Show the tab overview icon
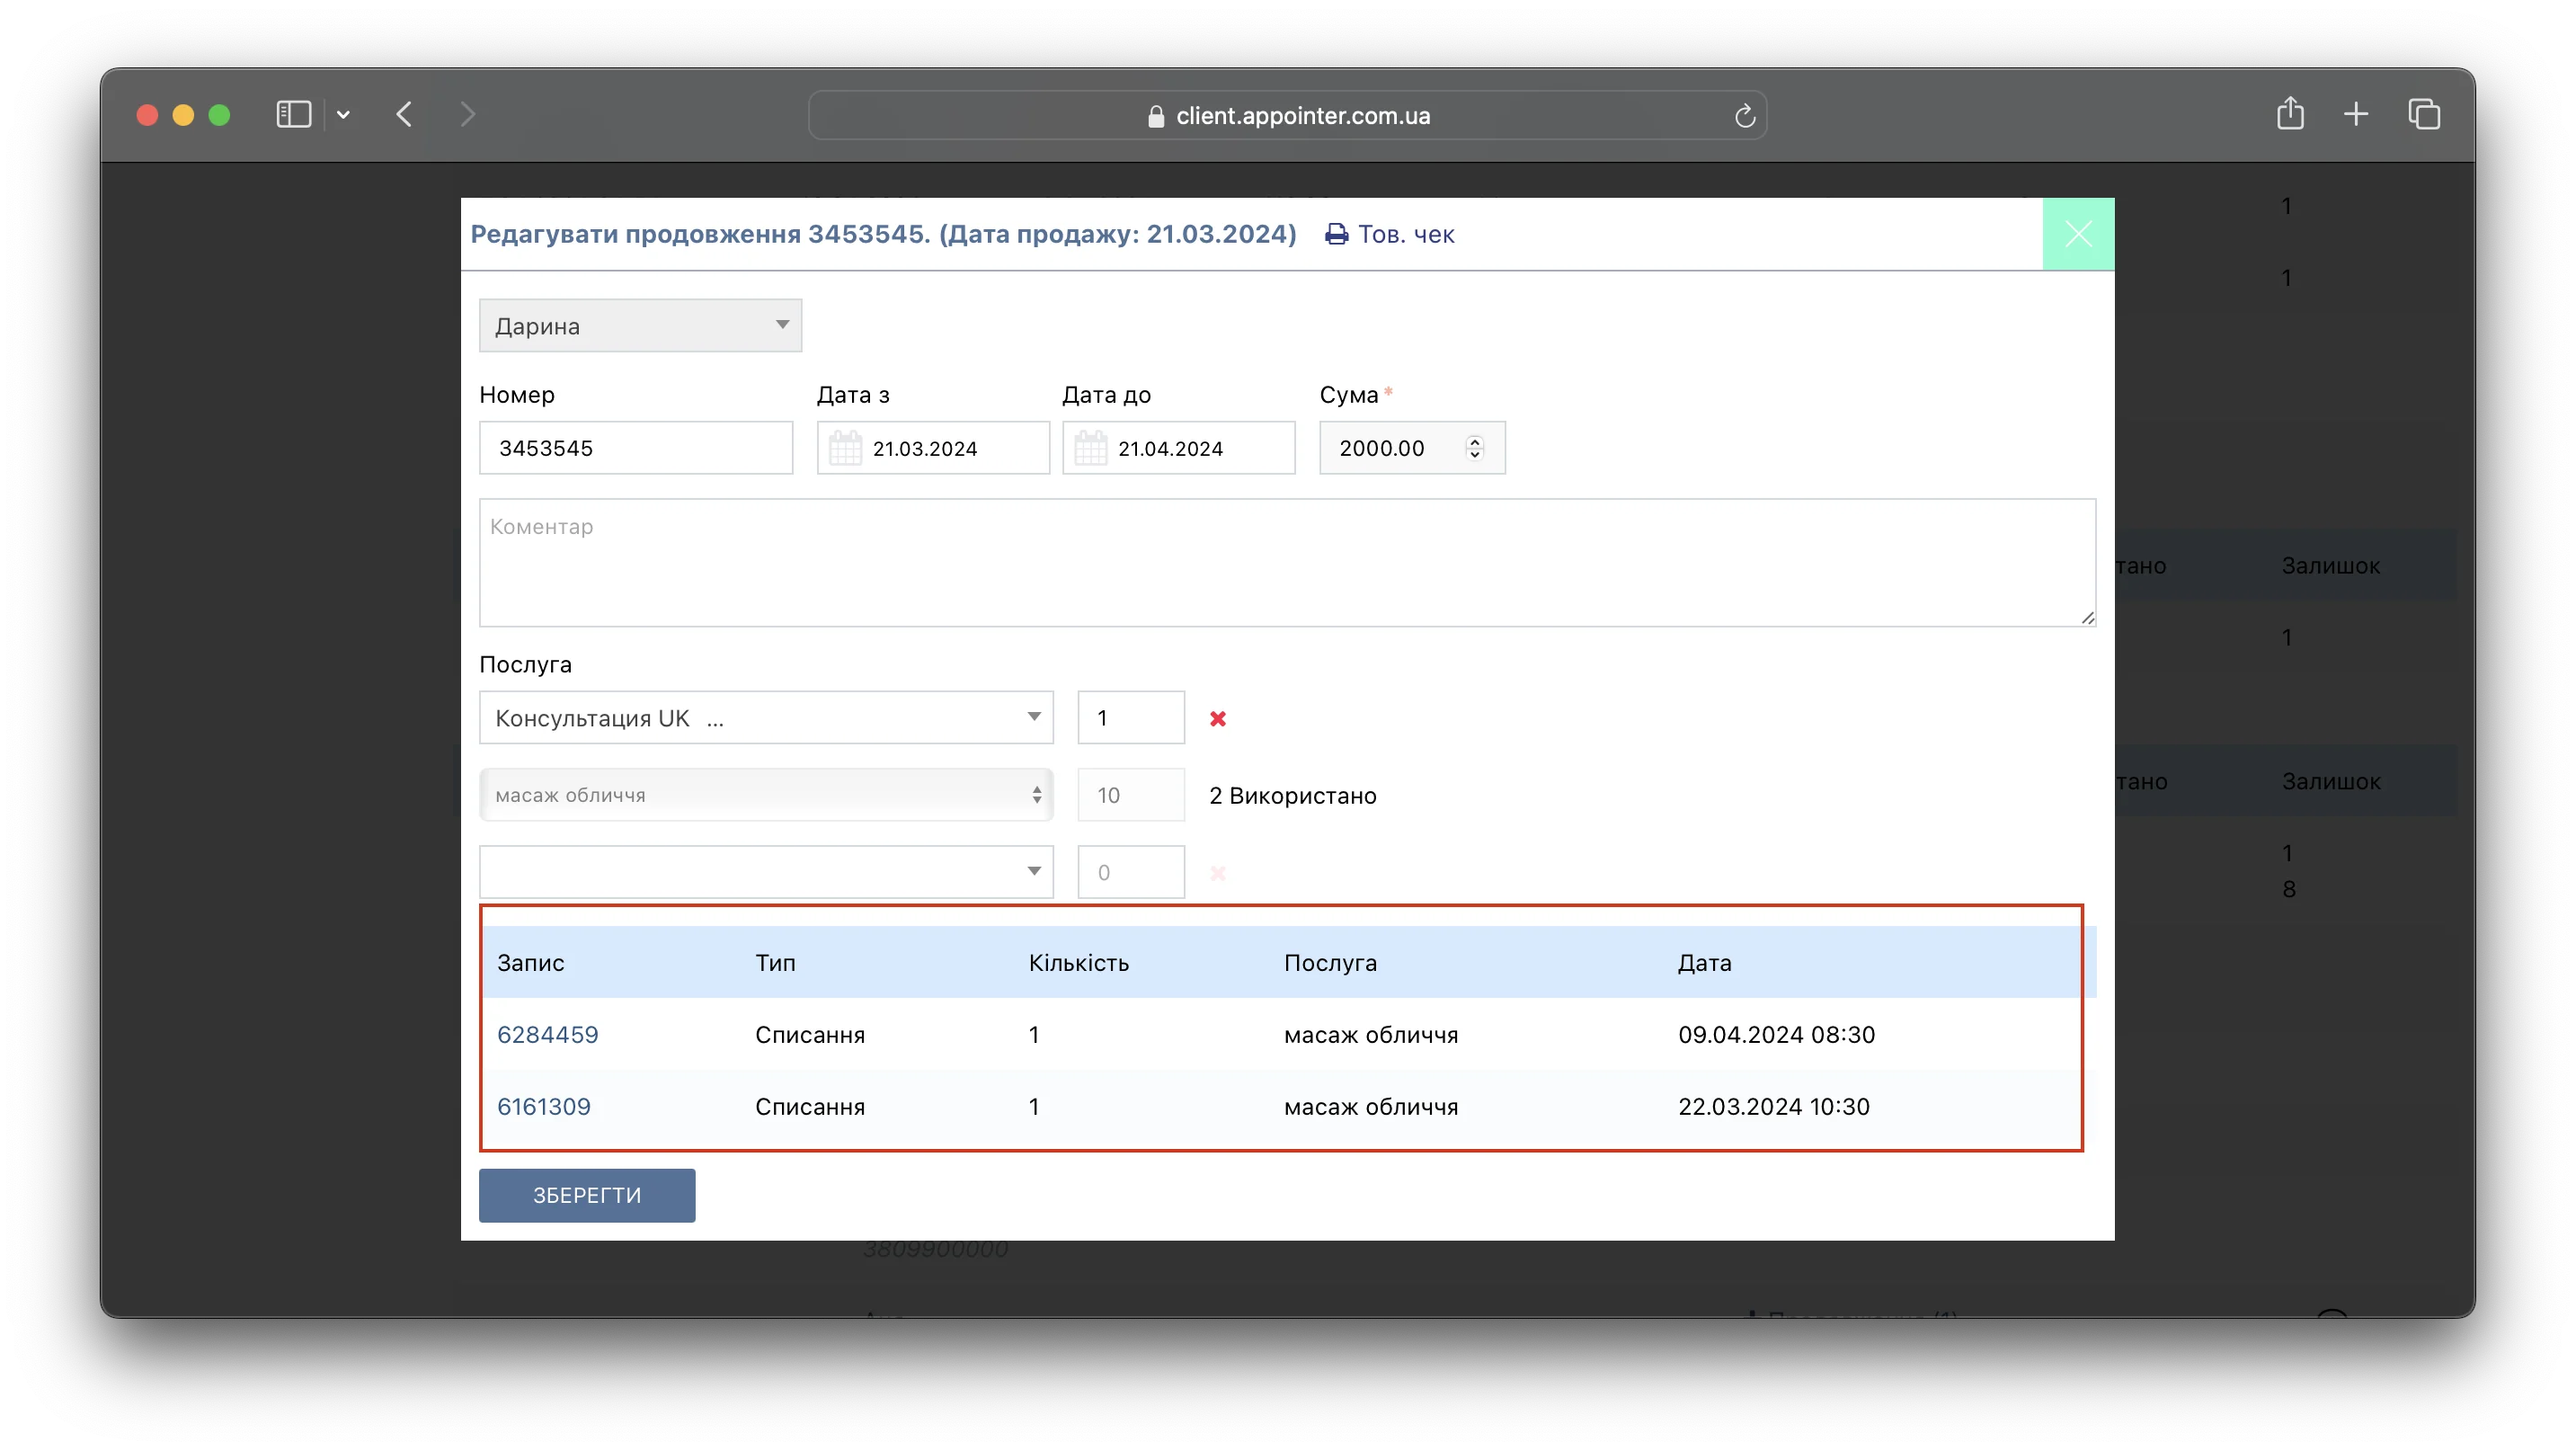This screenshot has width=2576, height=1451. 2424,115
